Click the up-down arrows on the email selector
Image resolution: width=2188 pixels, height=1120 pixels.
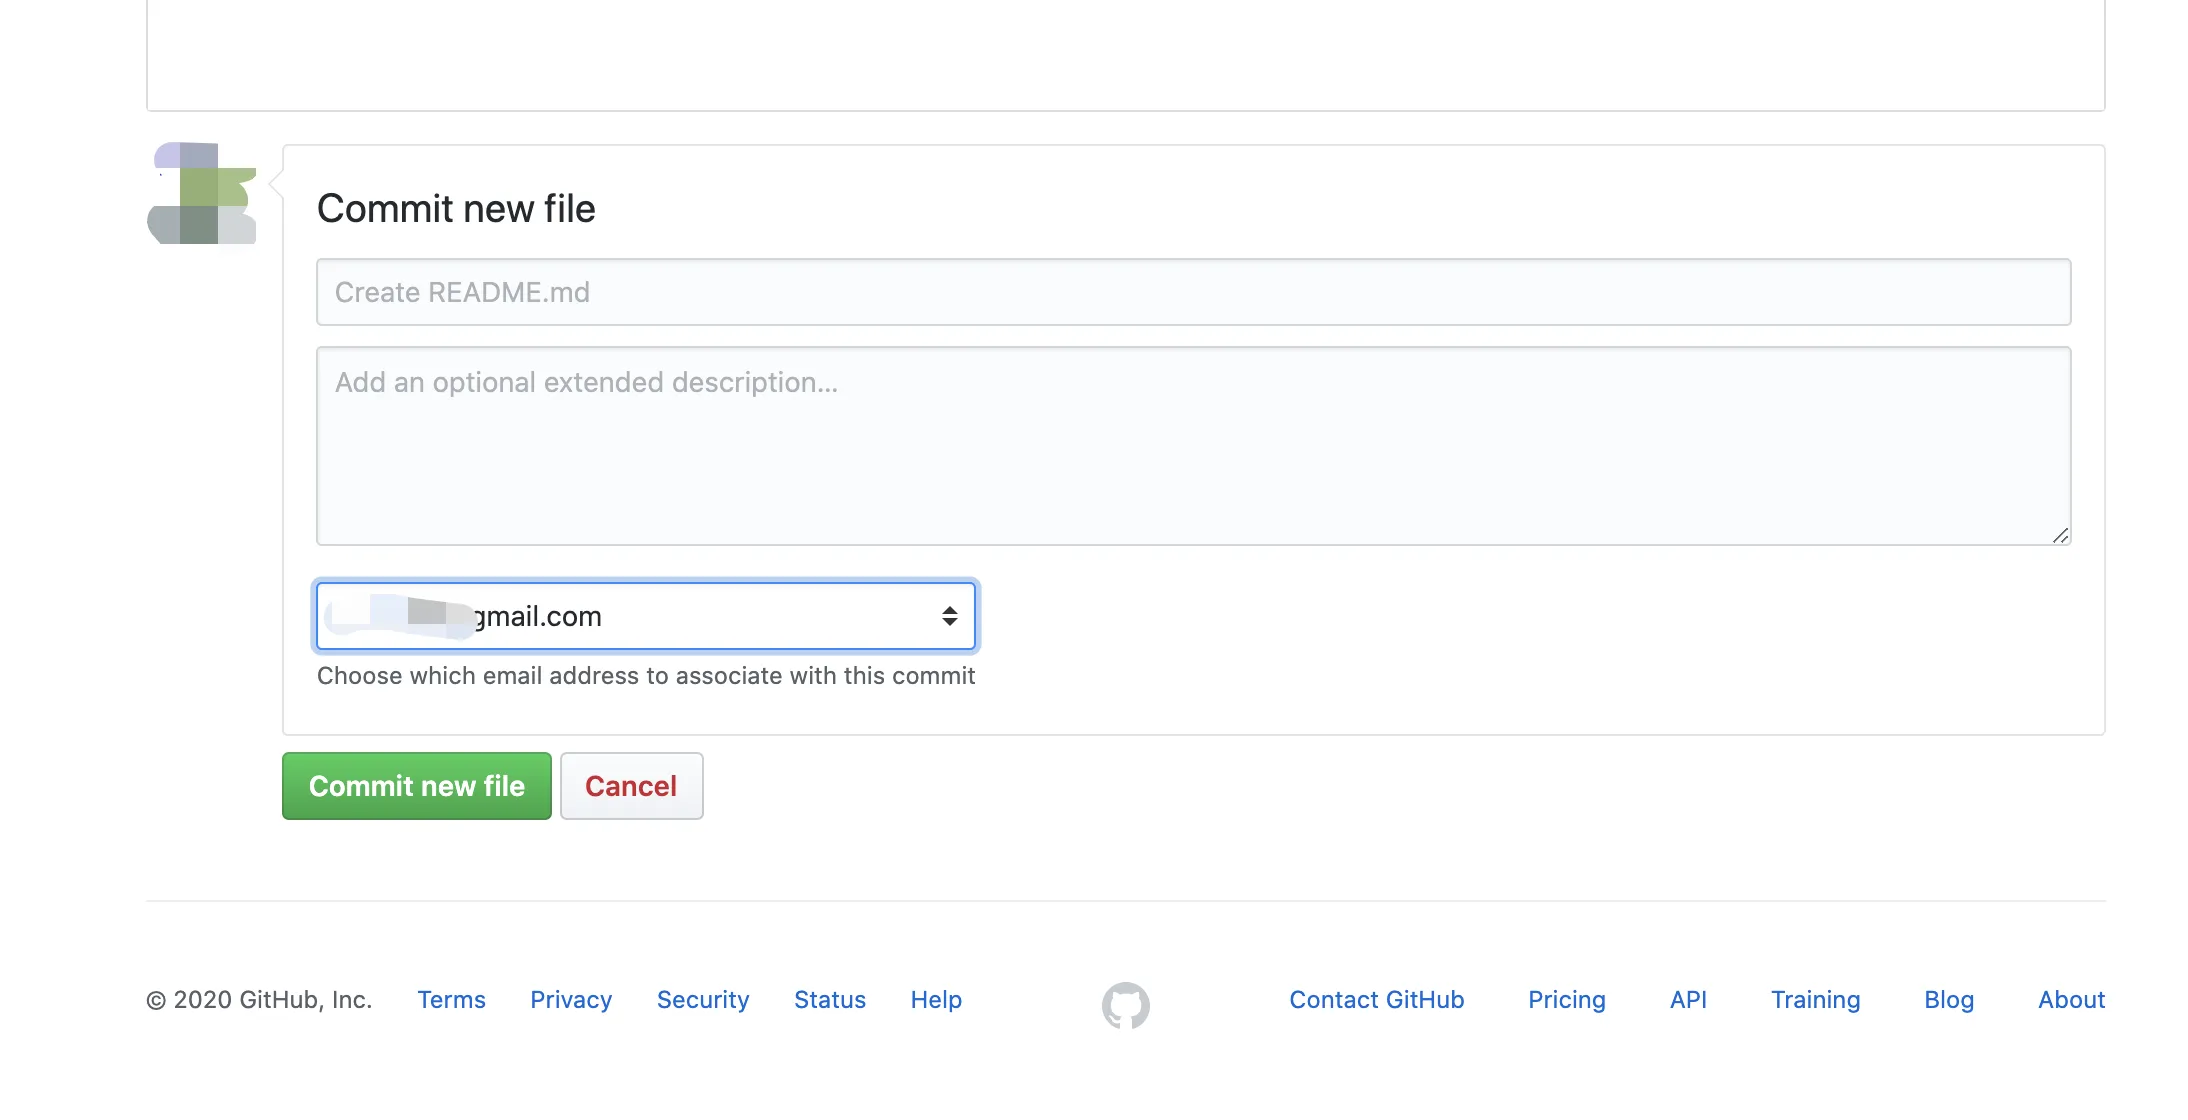(x=949, y=616)
